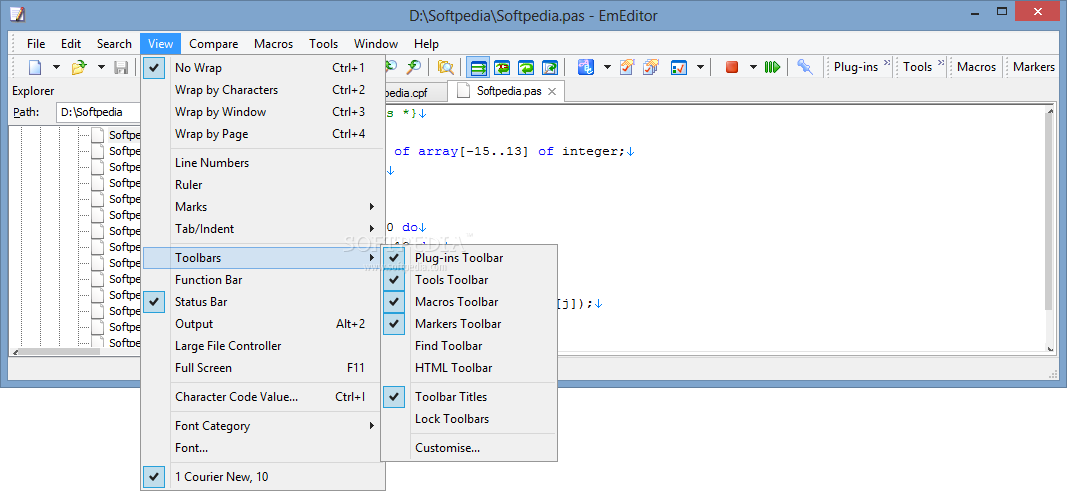Toggle the Status Bar menu option off

coord(263,302)
